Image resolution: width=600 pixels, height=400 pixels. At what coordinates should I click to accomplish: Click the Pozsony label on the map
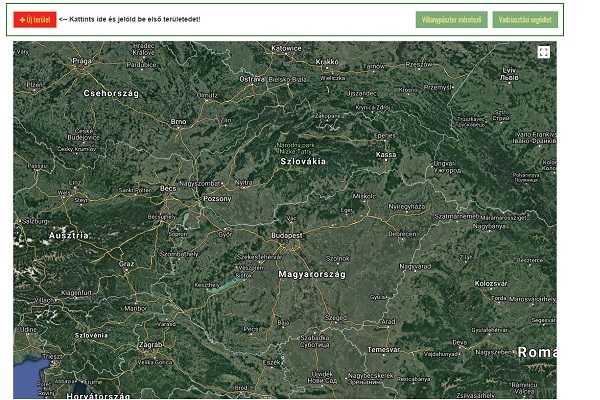[217, 199]
